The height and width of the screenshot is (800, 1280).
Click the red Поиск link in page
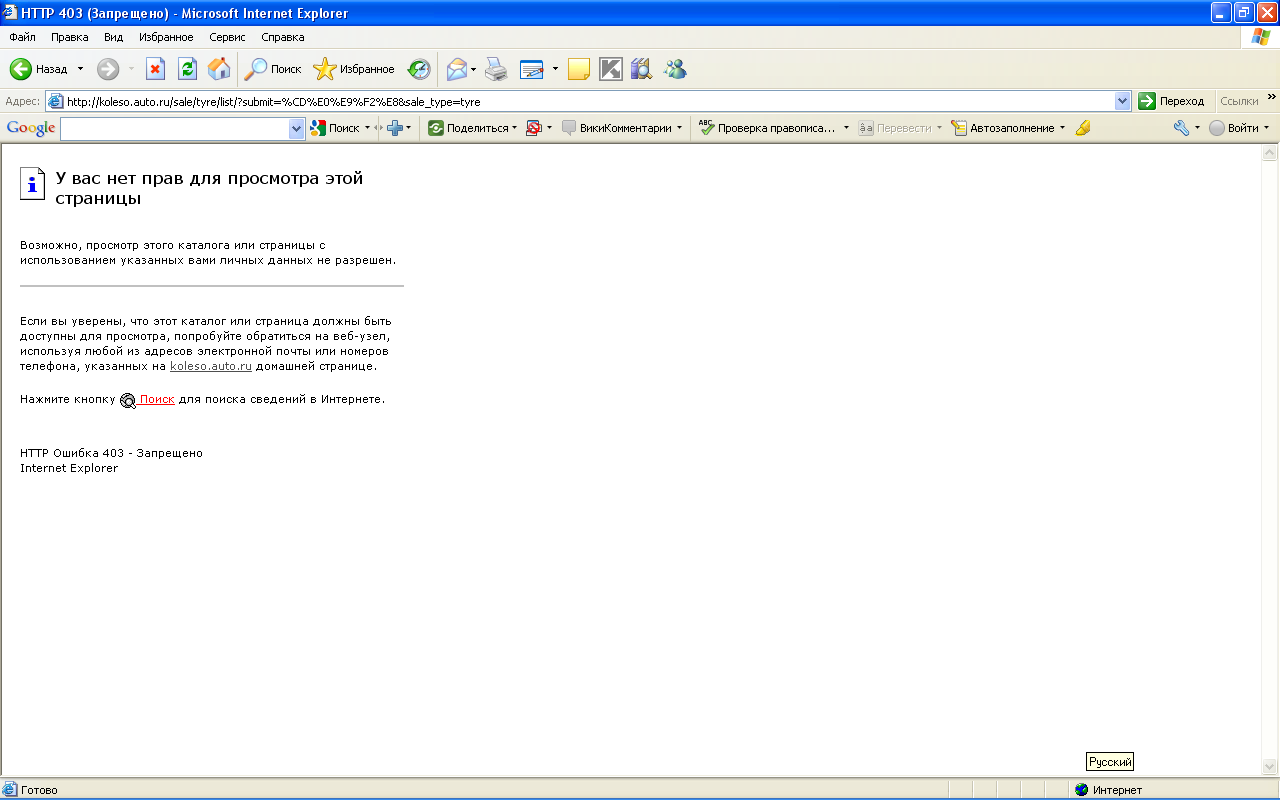pos(157,399)
